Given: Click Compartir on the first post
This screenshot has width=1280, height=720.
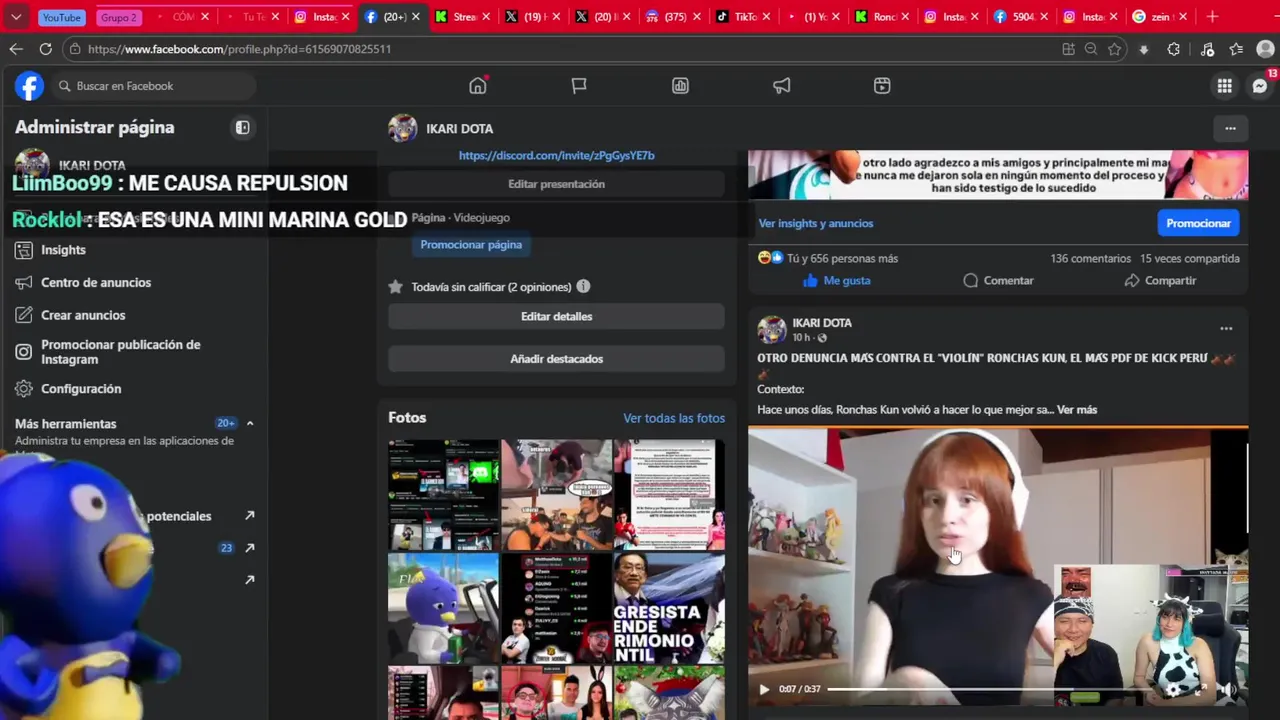Looking at the screenshot, I should pos(1160,281).
